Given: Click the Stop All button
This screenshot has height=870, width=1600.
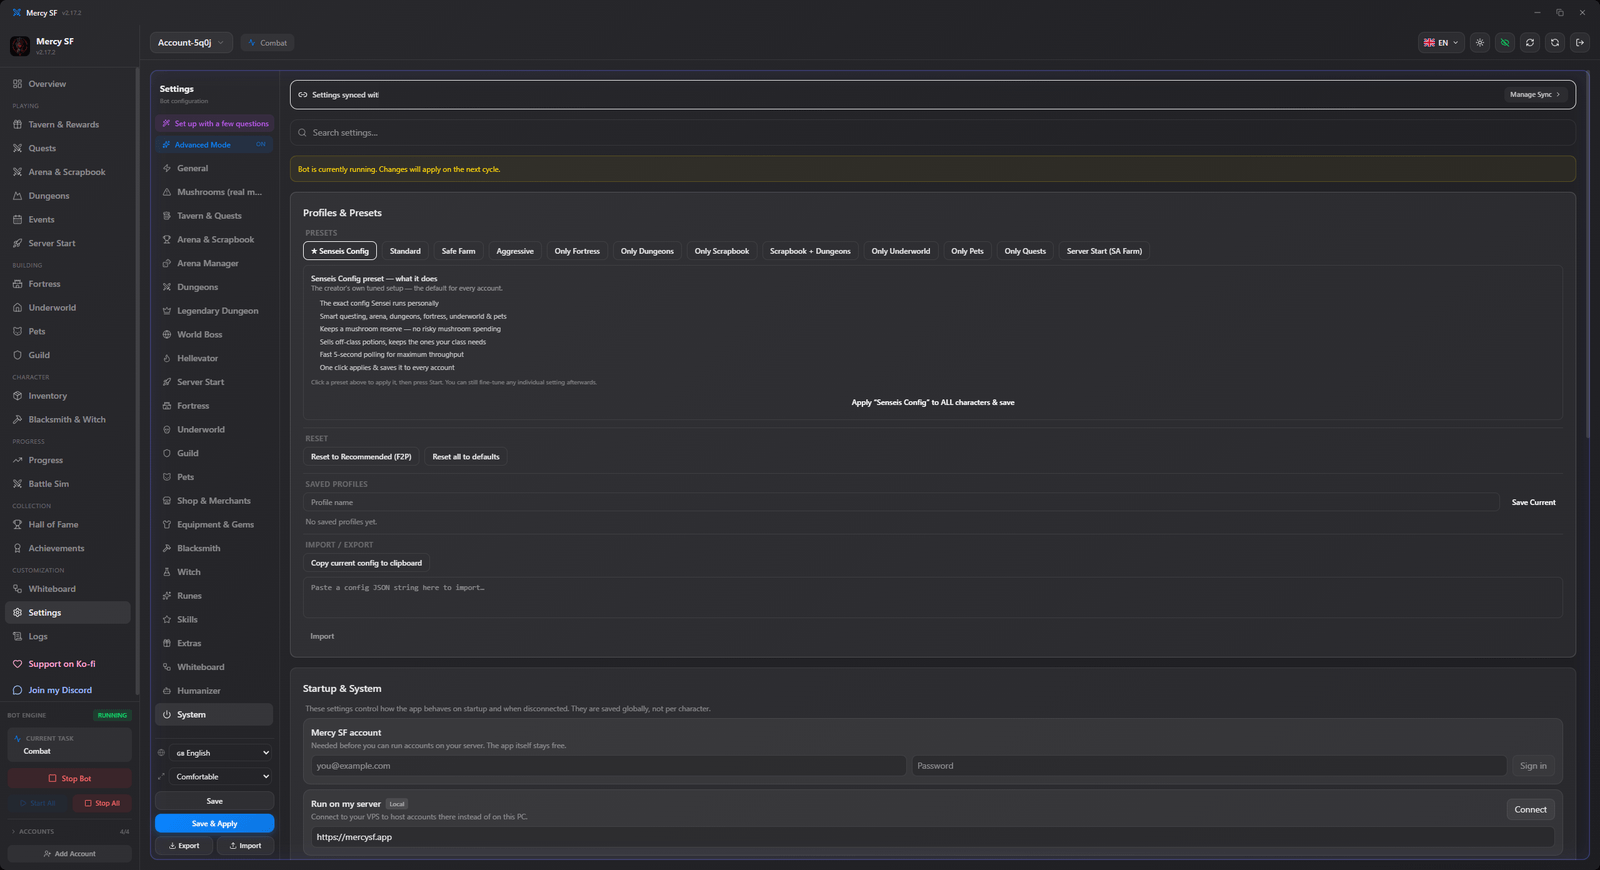Looking at the screenshot, I should tap(102, 803).
